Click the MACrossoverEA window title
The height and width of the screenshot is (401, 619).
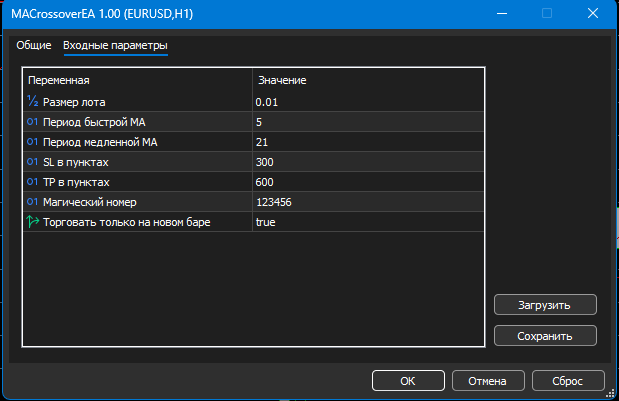(x=102, y=14)
